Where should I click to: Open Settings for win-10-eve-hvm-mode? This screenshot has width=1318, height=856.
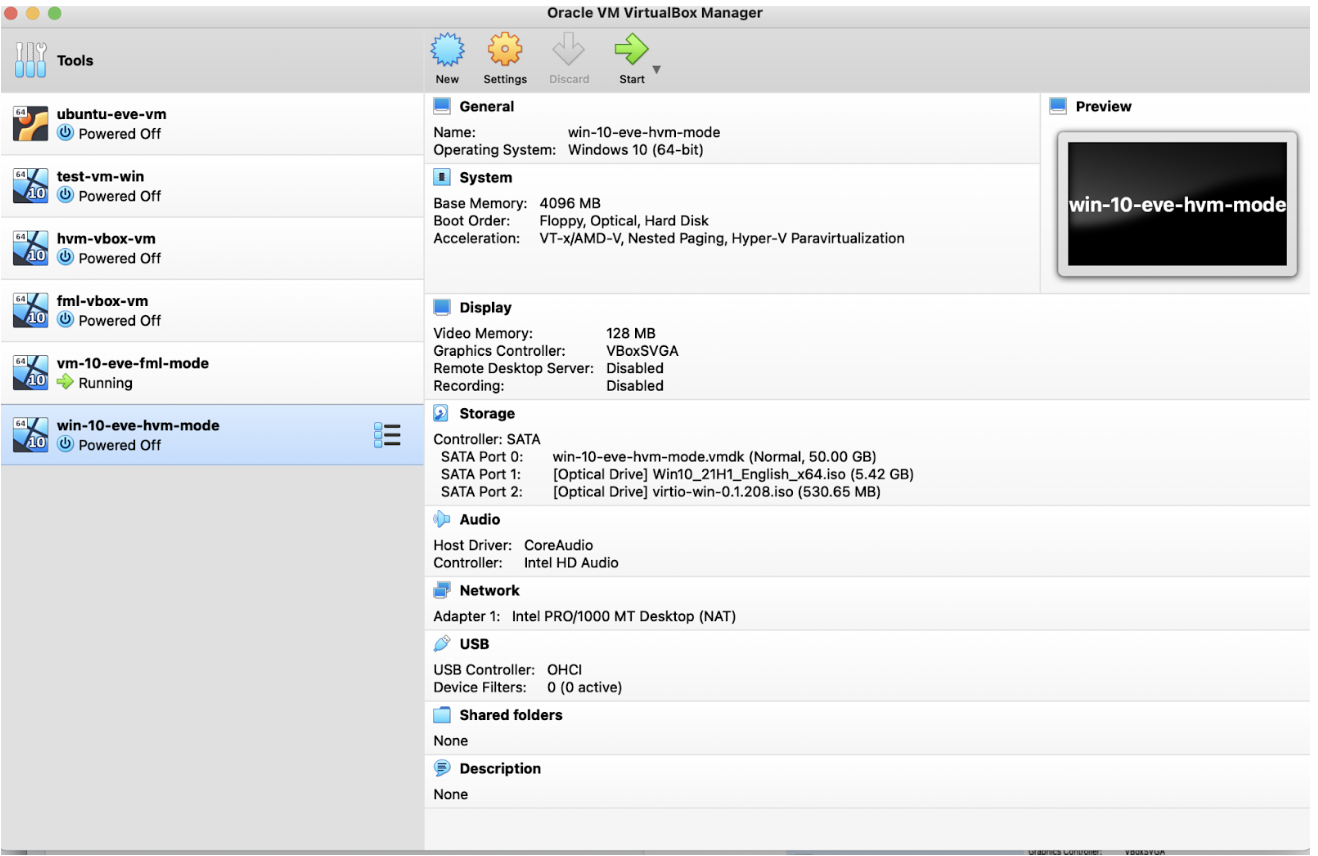pyautogui.click(x=504, y=57)
